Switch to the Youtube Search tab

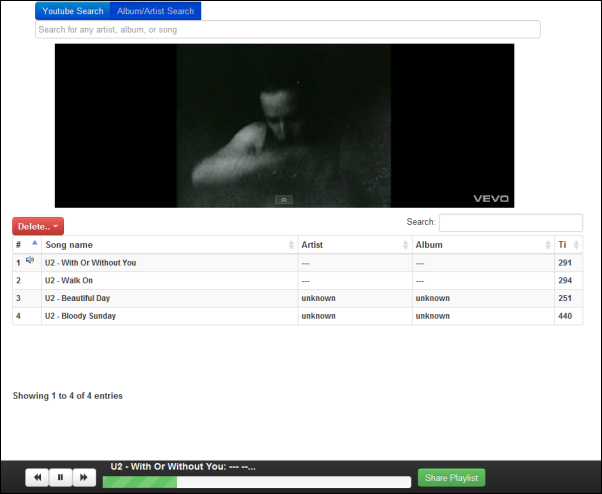(73, 11)
